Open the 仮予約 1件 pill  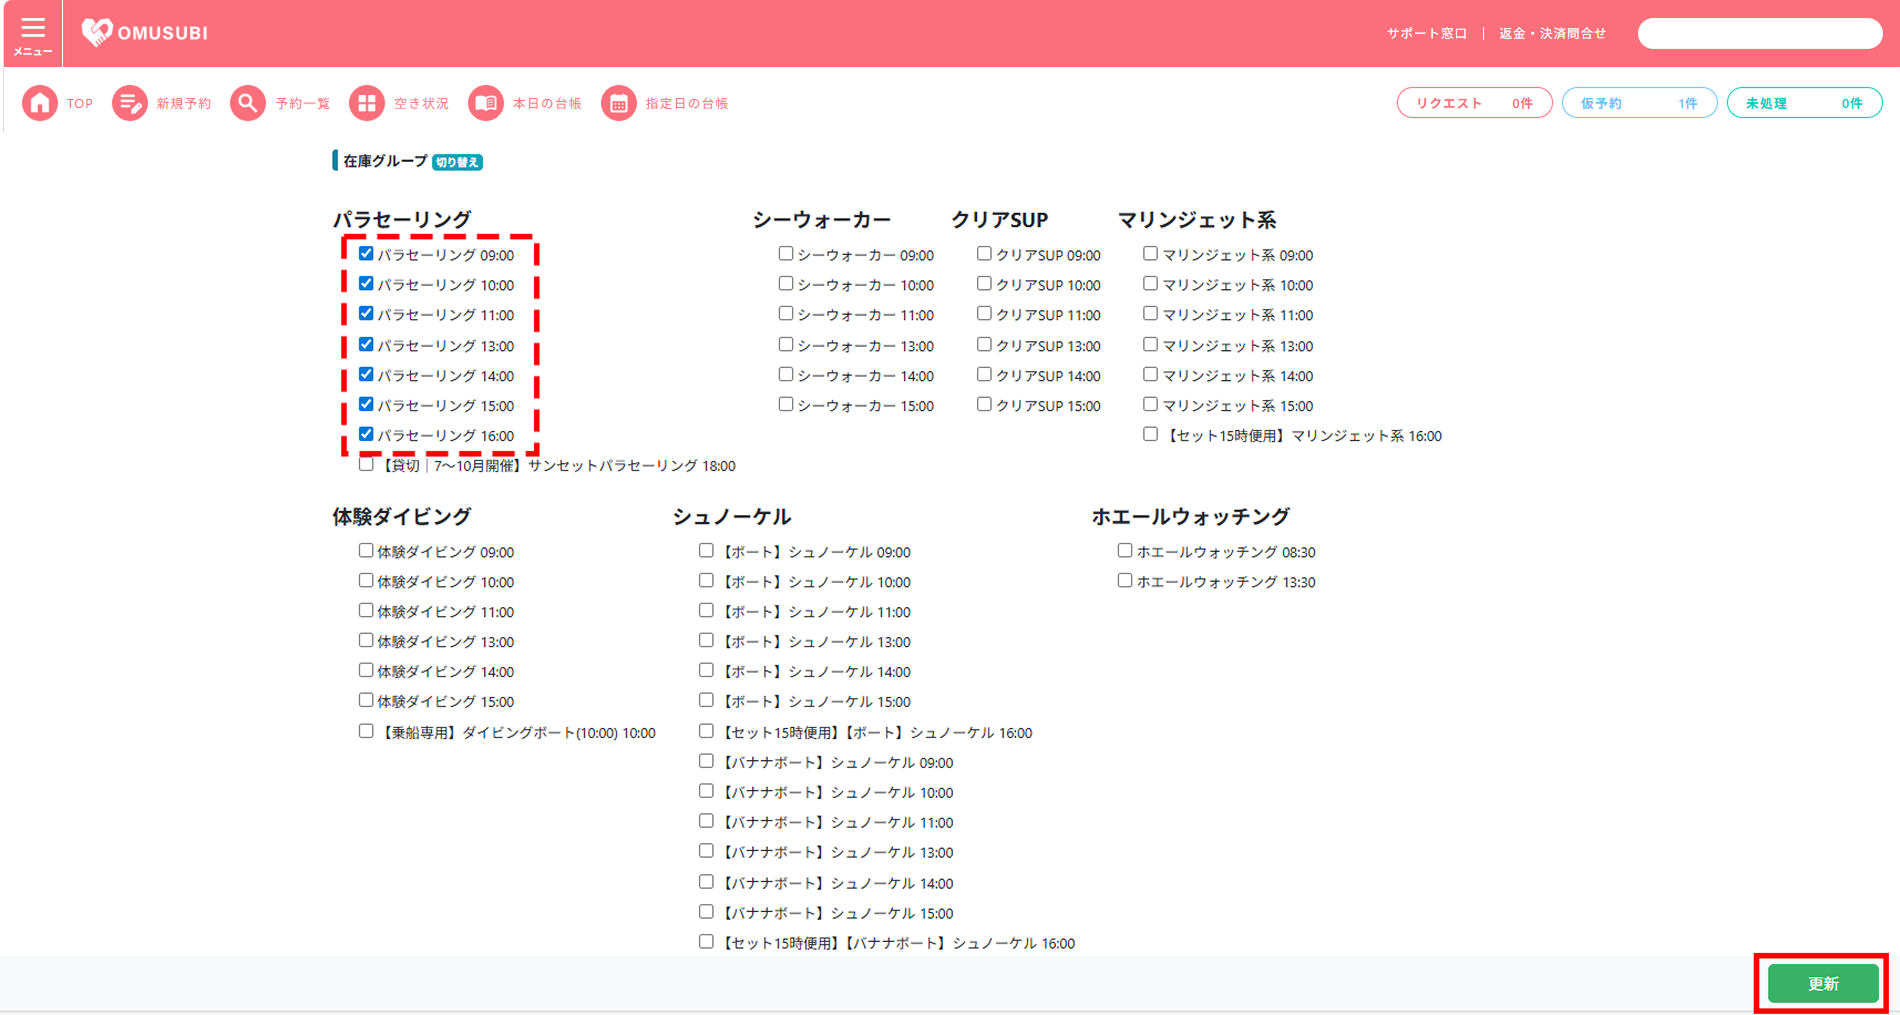pyautogui.click(x=1639, y=103)
